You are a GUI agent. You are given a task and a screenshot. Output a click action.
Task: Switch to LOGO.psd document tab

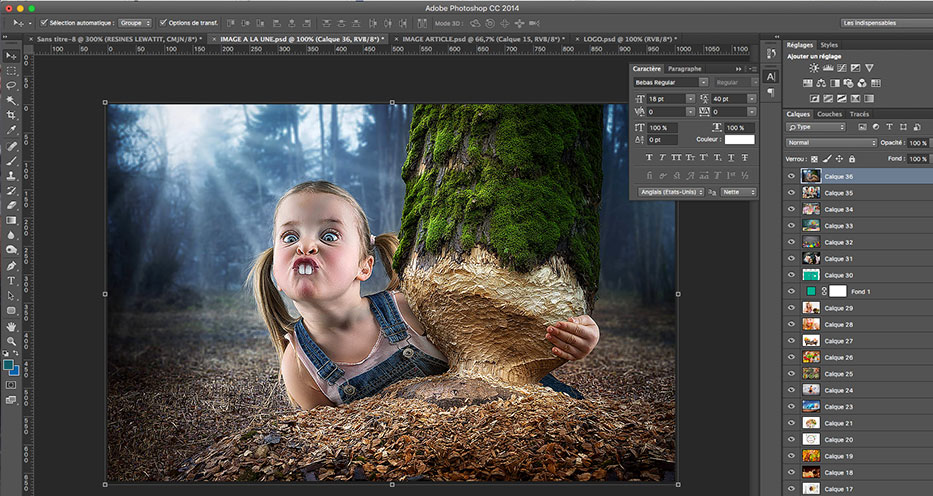point(630,39)
